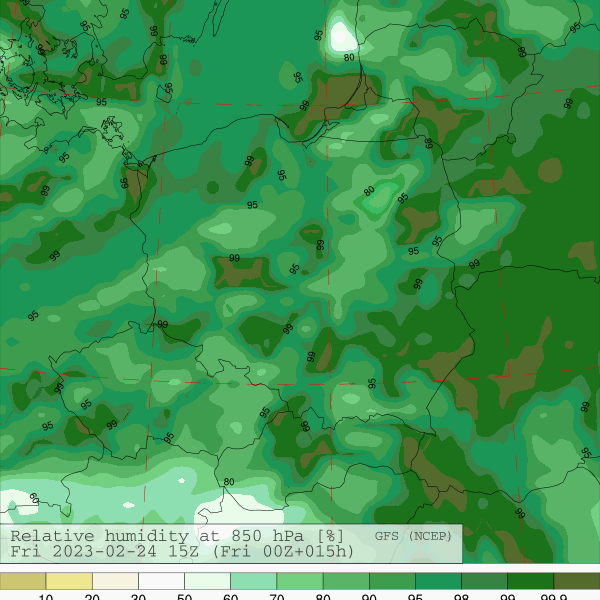Select the 'GFS (NCEP)' model label
The height and width of the screenshot is (600, 600).
413,536
